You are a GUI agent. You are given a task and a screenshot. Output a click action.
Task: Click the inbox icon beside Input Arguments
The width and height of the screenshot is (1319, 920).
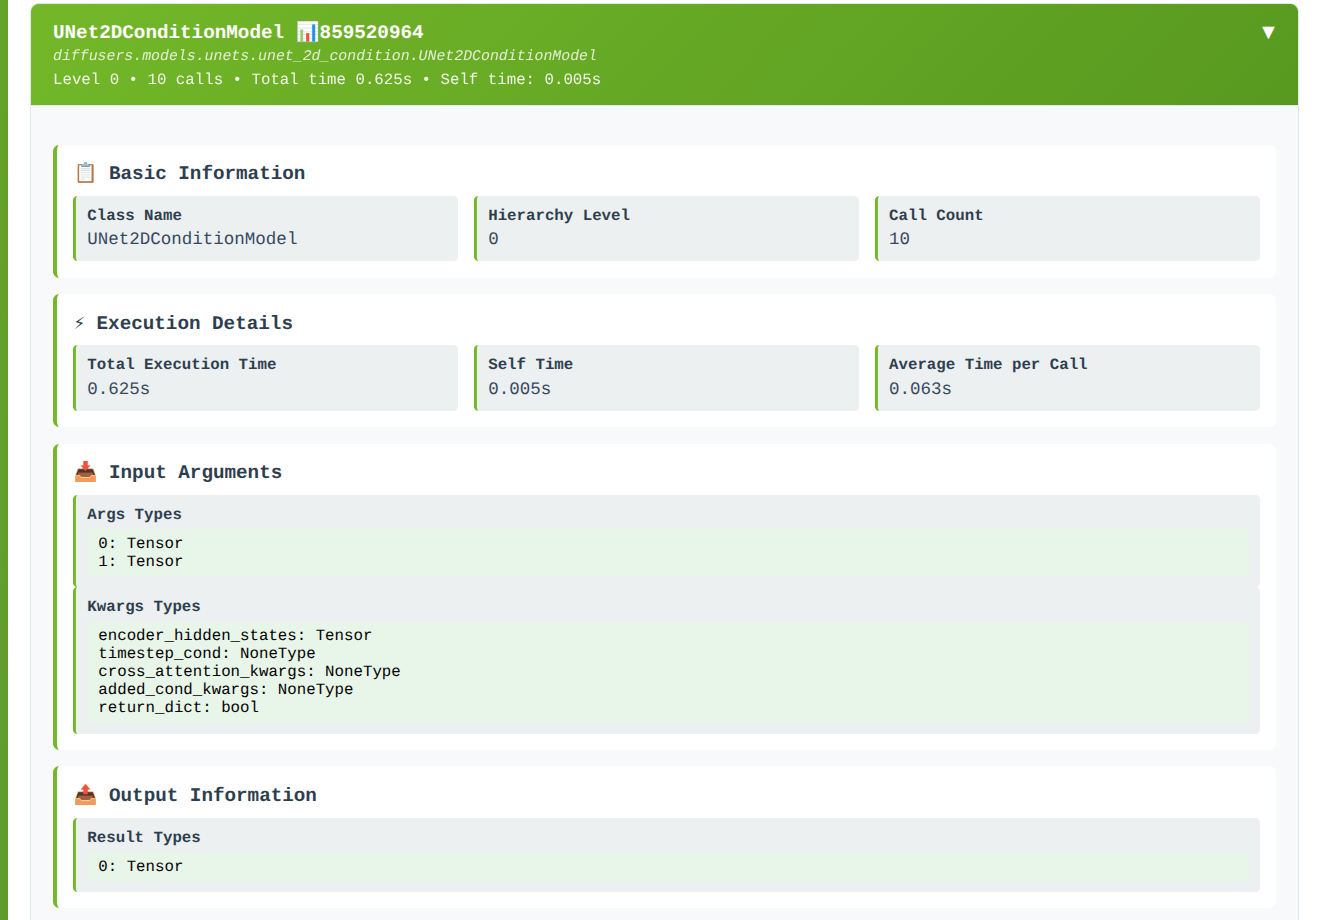tap(85, 472)
